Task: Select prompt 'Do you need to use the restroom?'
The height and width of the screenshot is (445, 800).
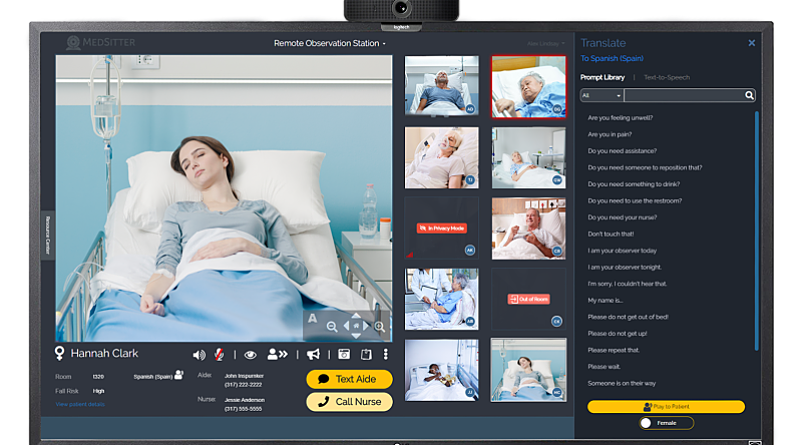Action: click(x=634, y=201)
